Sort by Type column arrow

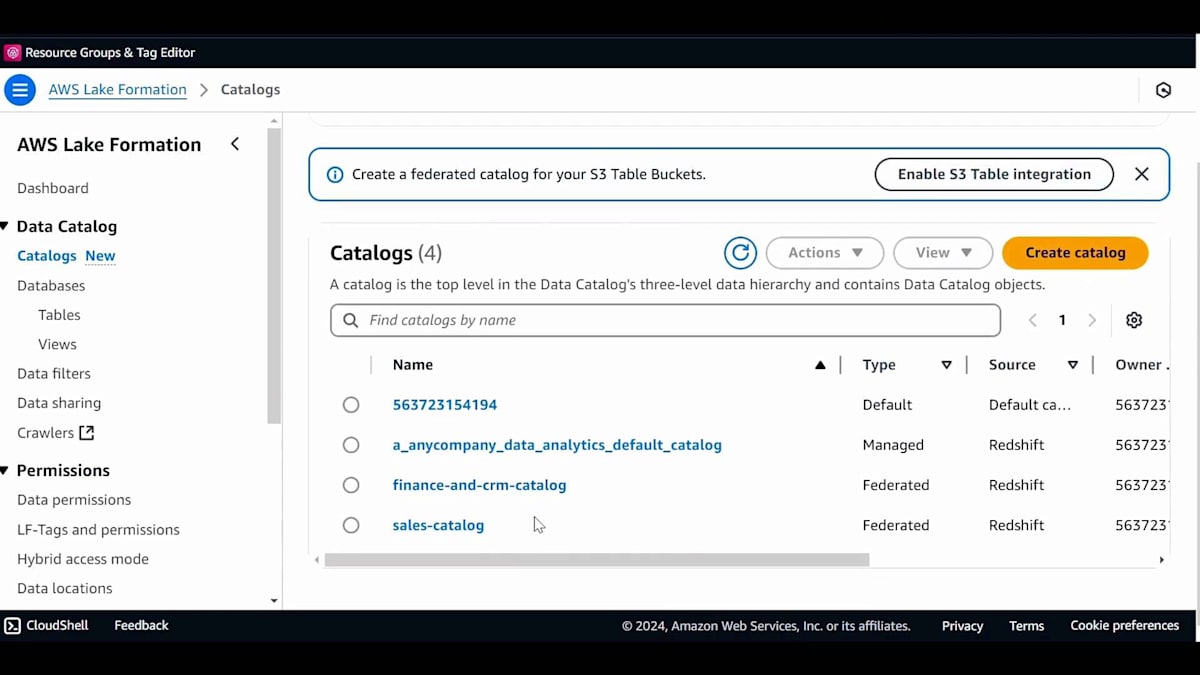pos(946,365)
